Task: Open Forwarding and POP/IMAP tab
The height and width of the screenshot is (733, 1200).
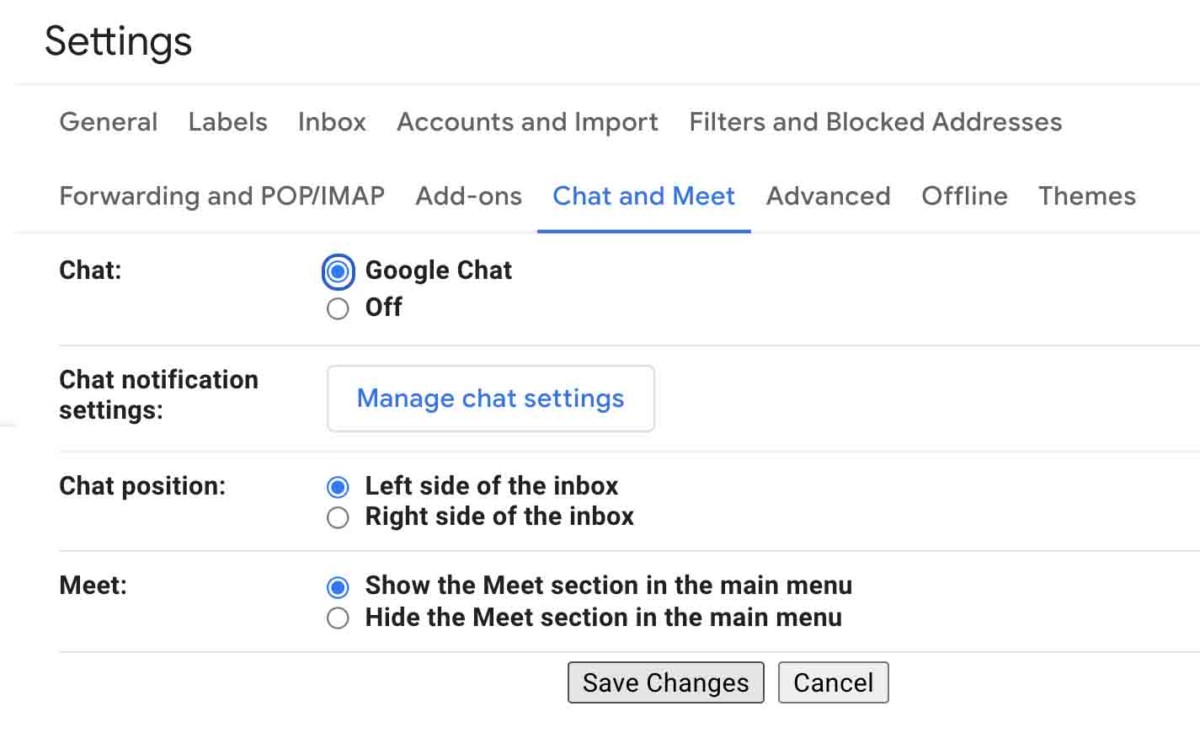Action: (x=222, y=196)
